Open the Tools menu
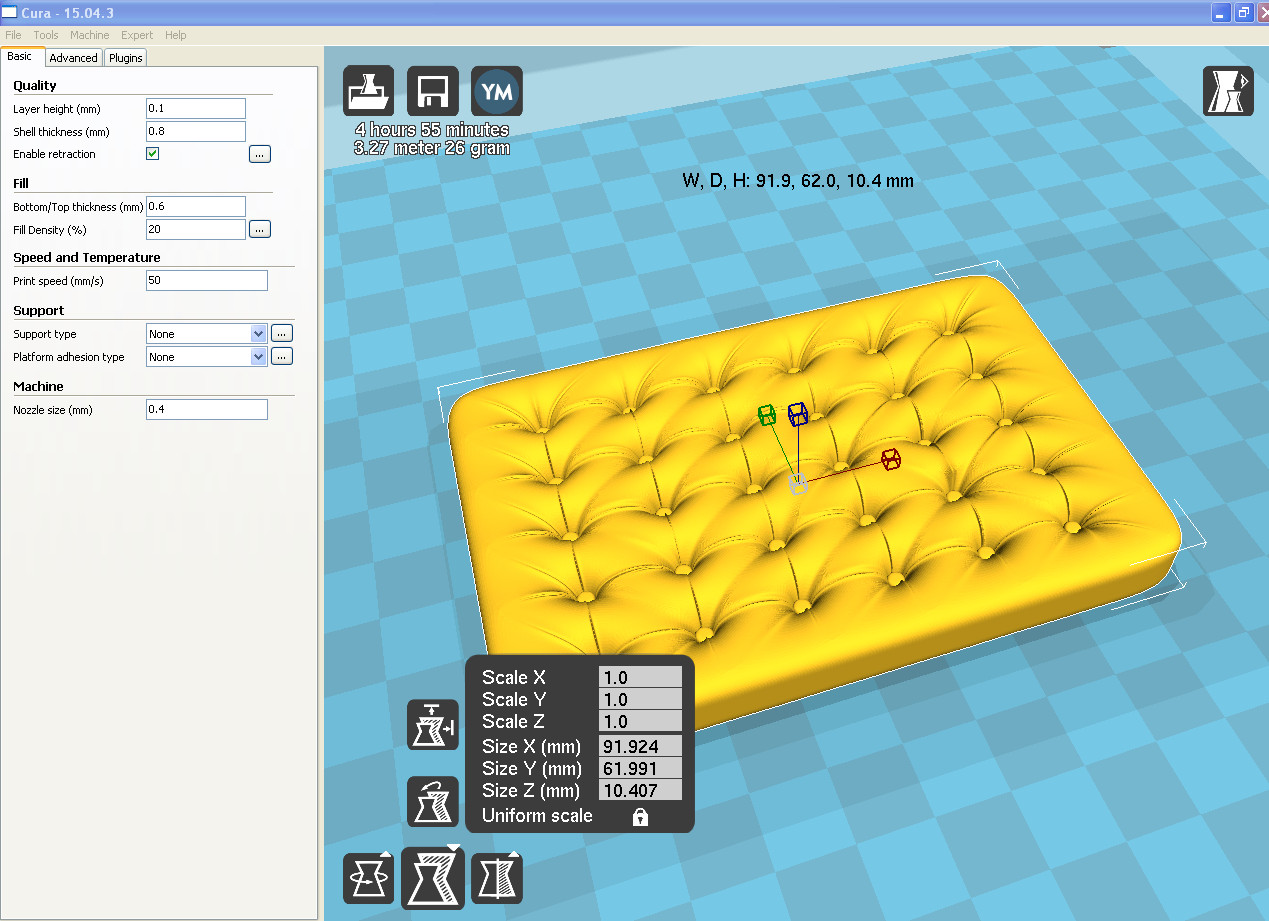The width and height of the screenshot is (1269, 921). 46,35
